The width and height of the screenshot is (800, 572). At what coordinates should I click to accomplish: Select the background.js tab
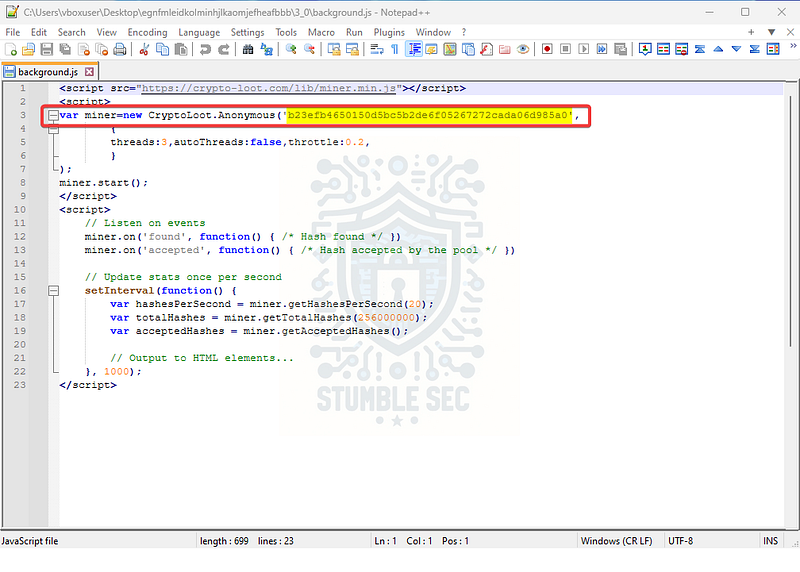click(49, 72)
